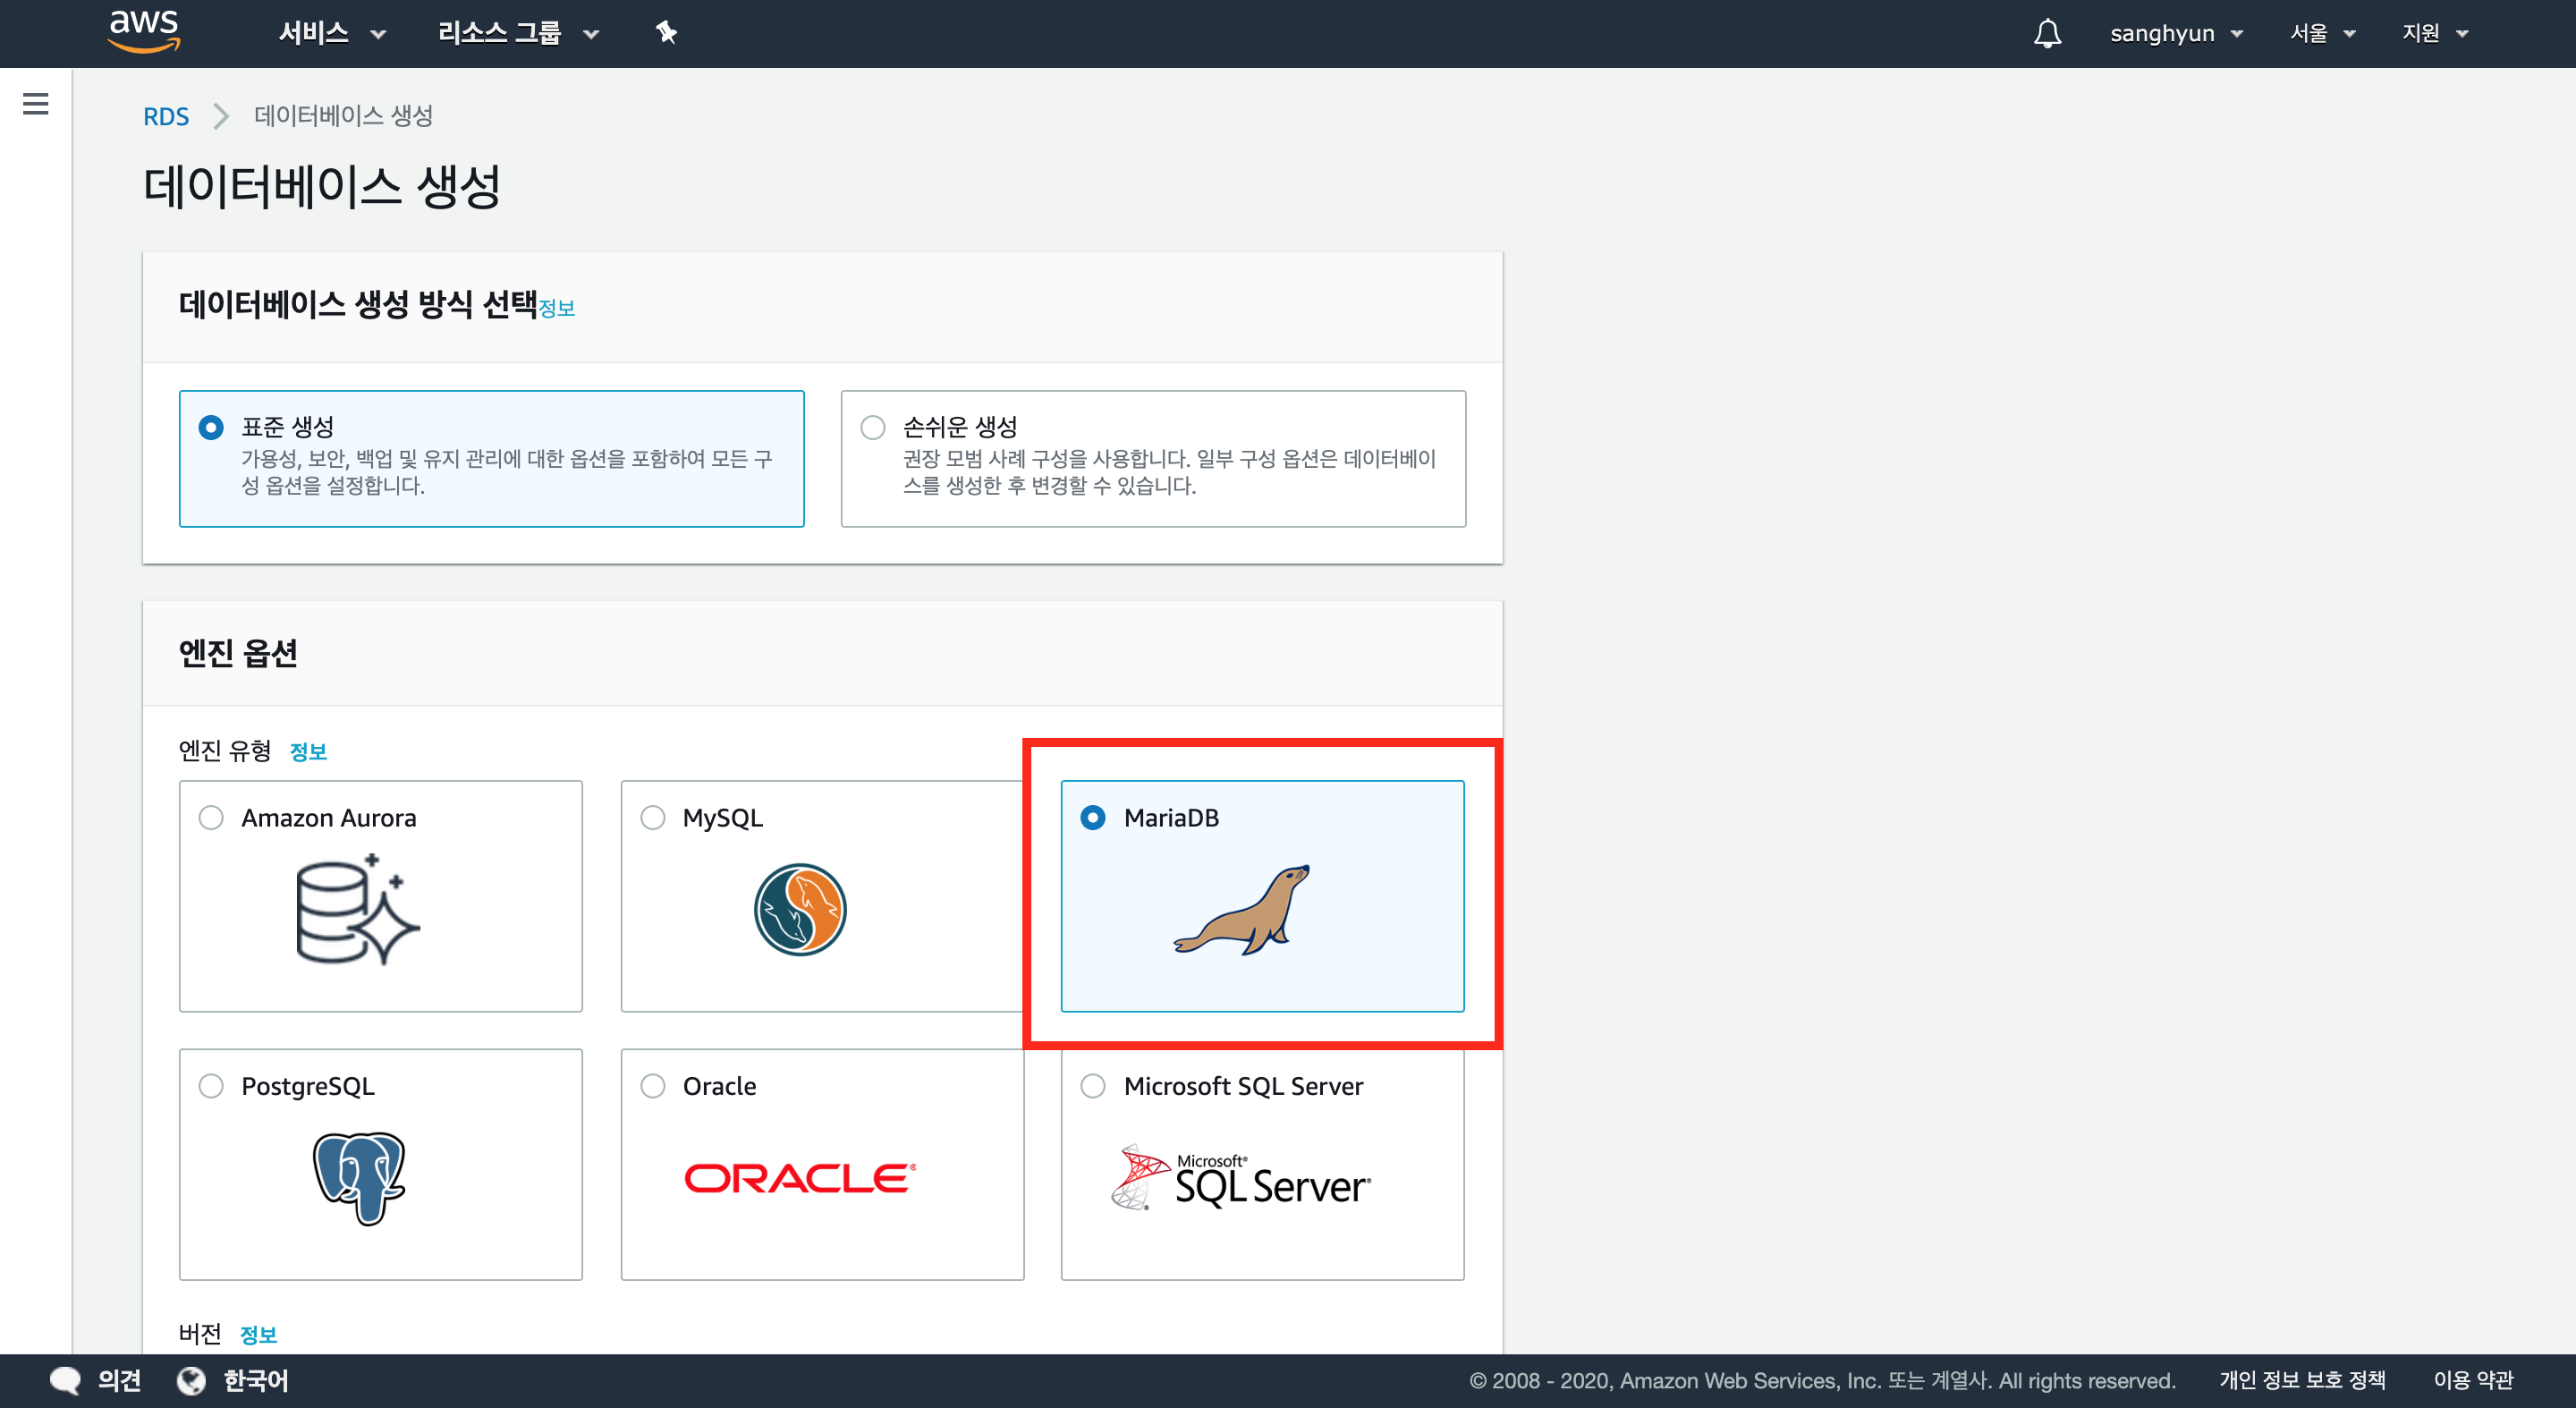Screen dimensions: 2576x1408
Task: Click the Amazon Aurora database logo
Action: tap(357, 909)
